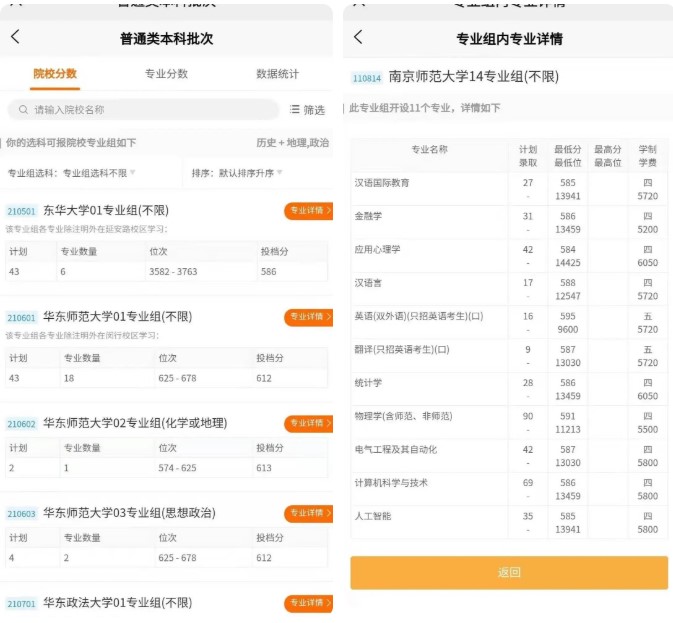Image resolution: width=673 pixels, height=623 pixels.
Task: Open 专业详情 for 华东政法大学01专业组
Action: [x=308, y=603]
